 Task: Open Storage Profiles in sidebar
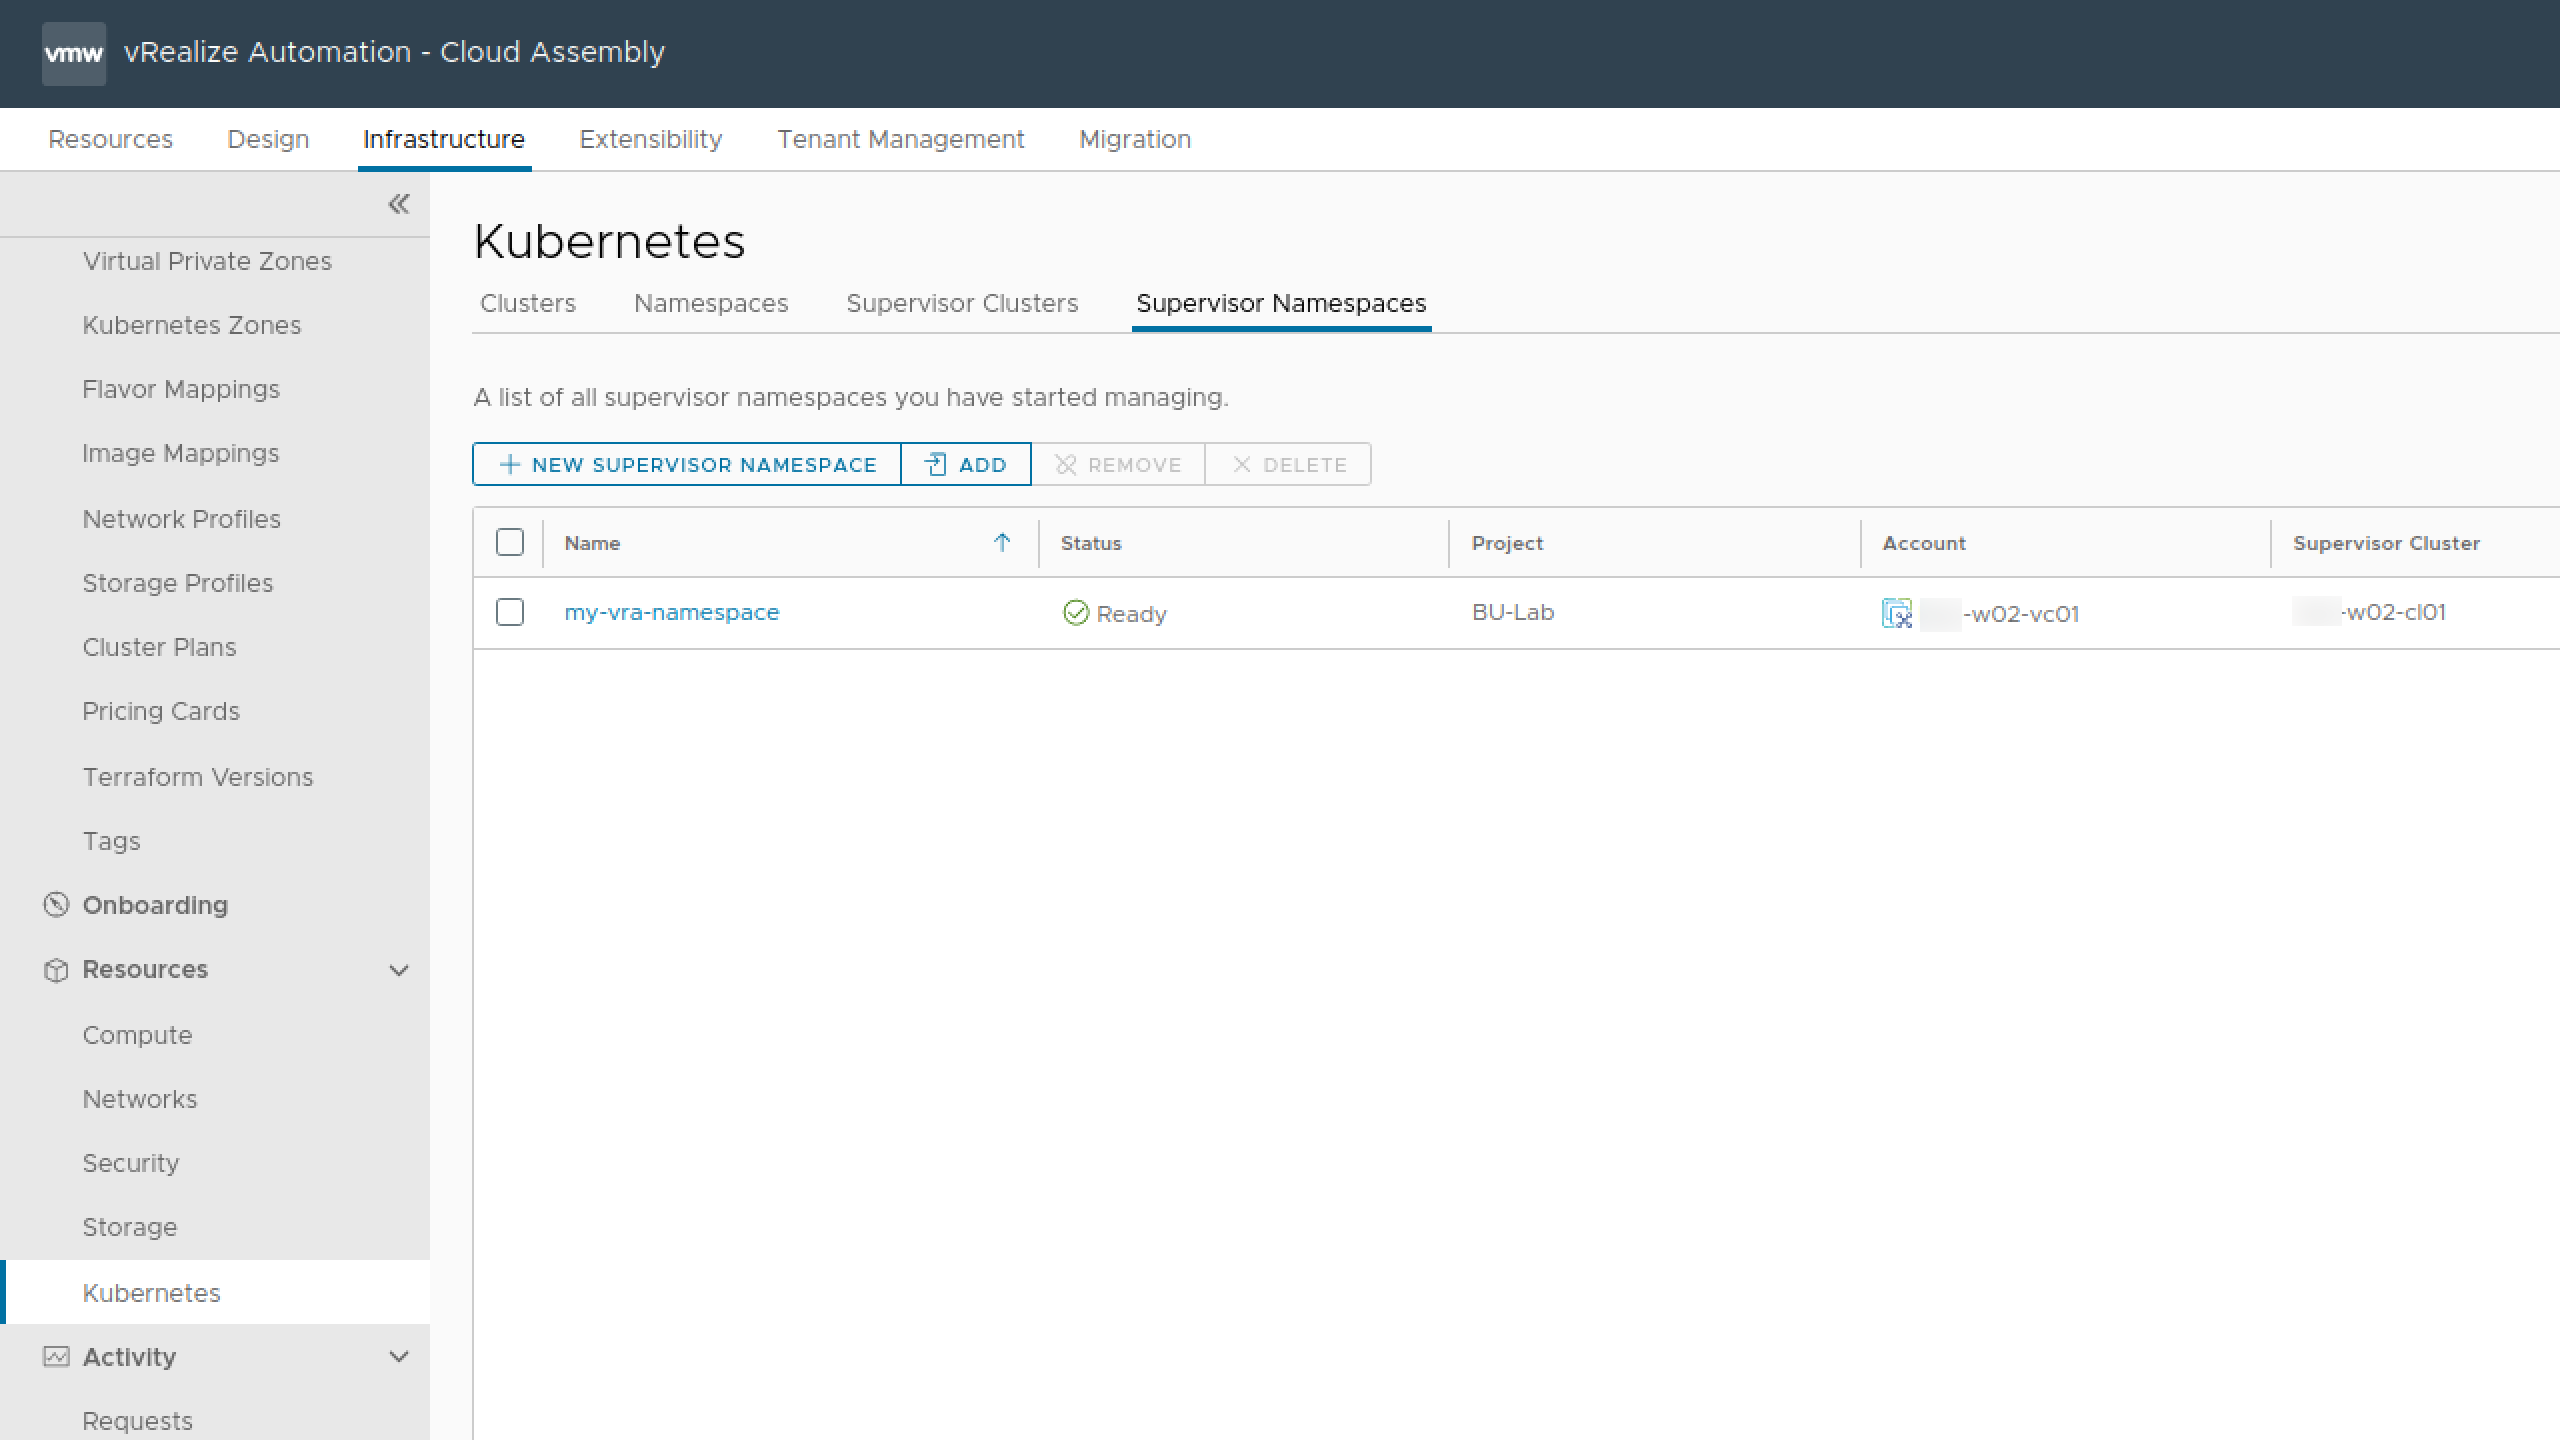pyautogui.click(x=178, y=583)
